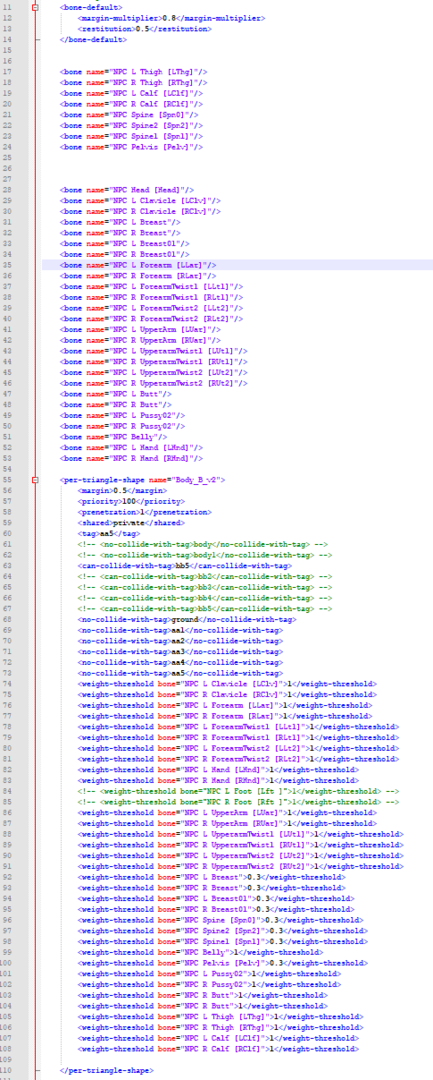
Task: Click line number 35 in the gutter
Action: 8,264
